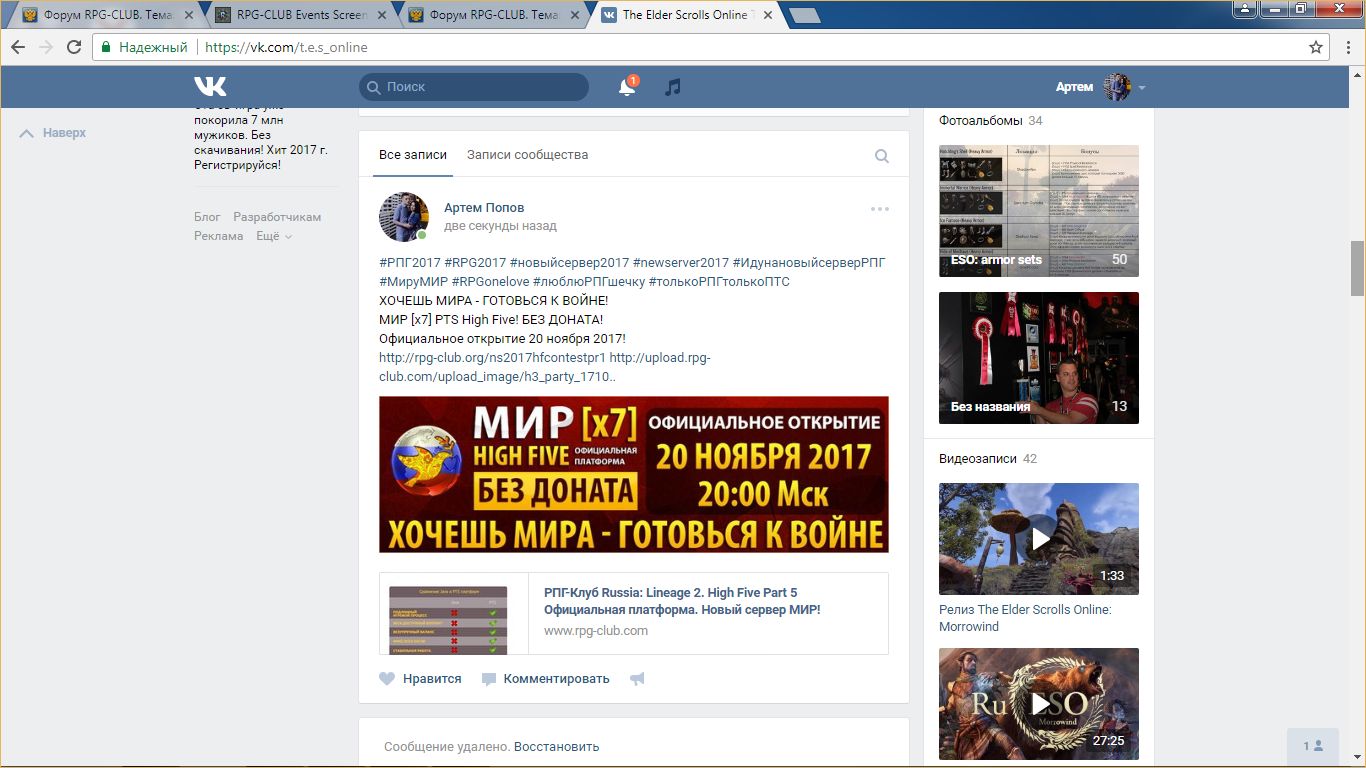This screenshot has width=1366, height=768.
Task: Click the #ИдунановыйсерверРПГ hashtag
Action: pyautogui.click(x=809, y=263)
